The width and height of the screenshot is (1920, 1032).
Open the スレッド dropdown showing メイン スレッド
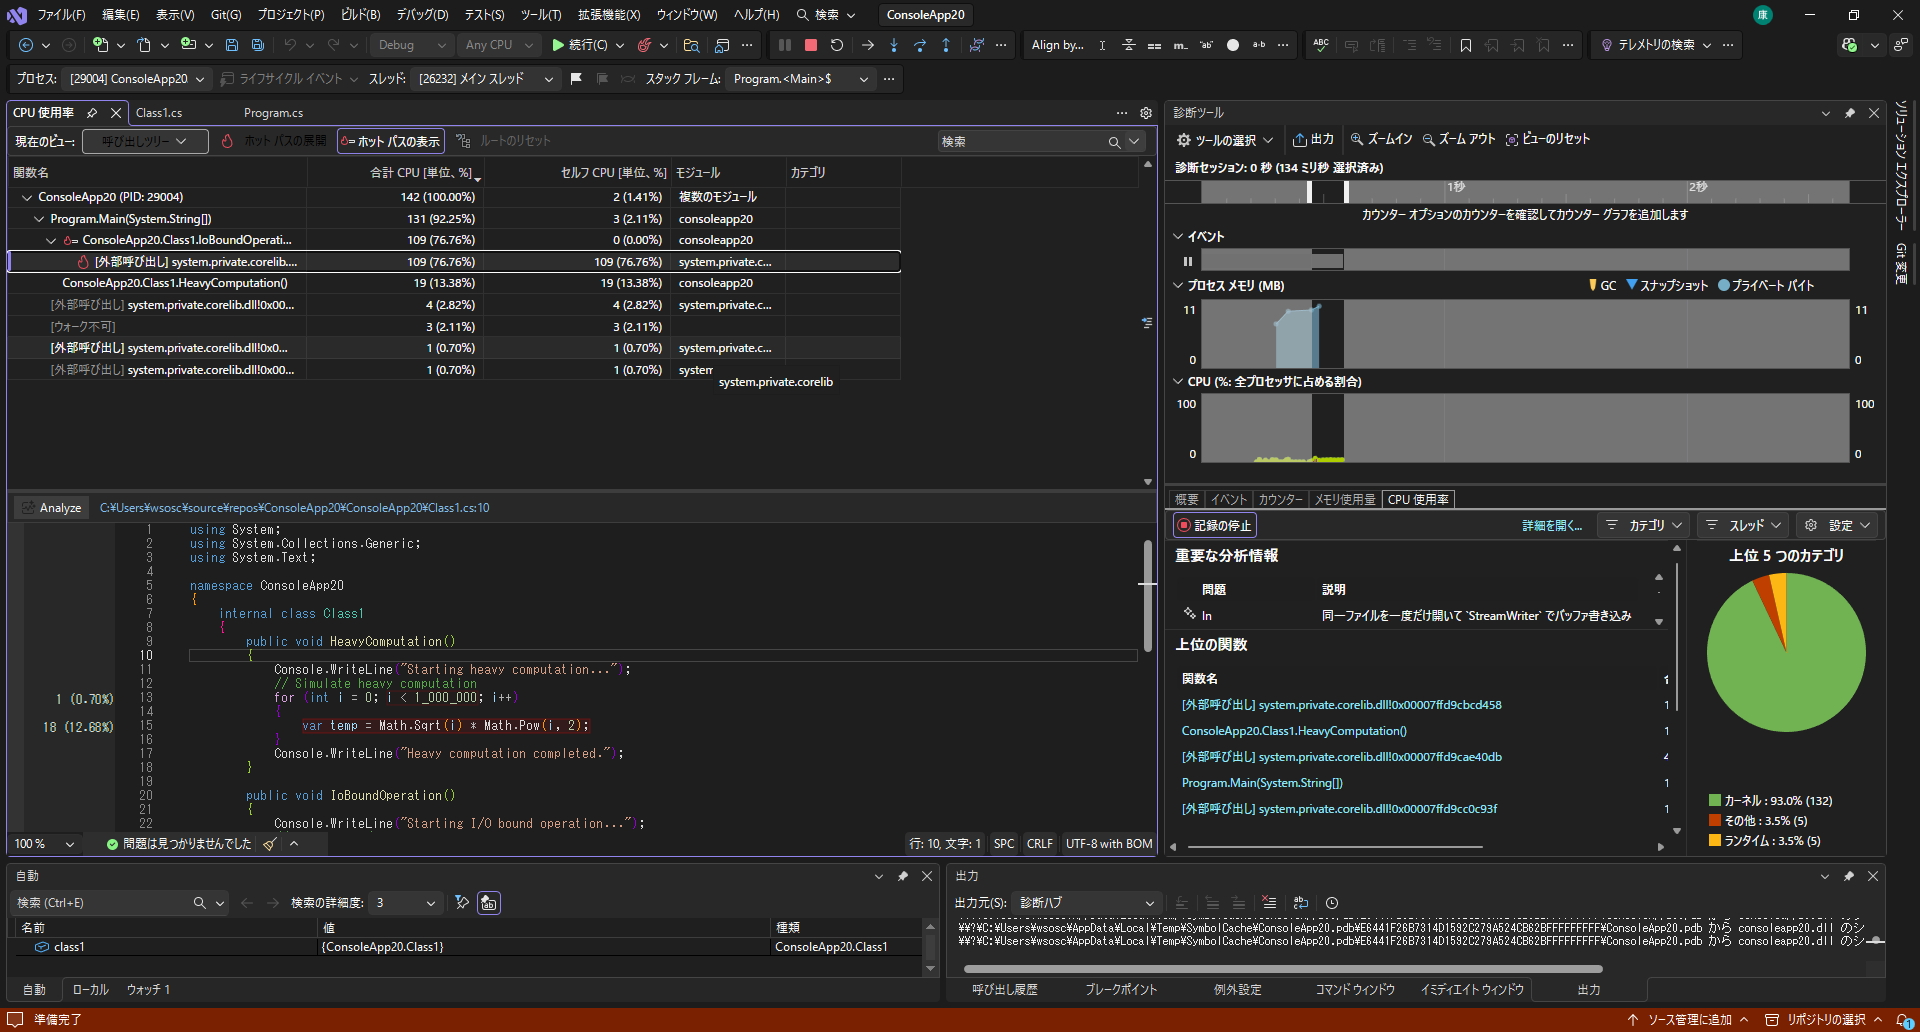486,78
